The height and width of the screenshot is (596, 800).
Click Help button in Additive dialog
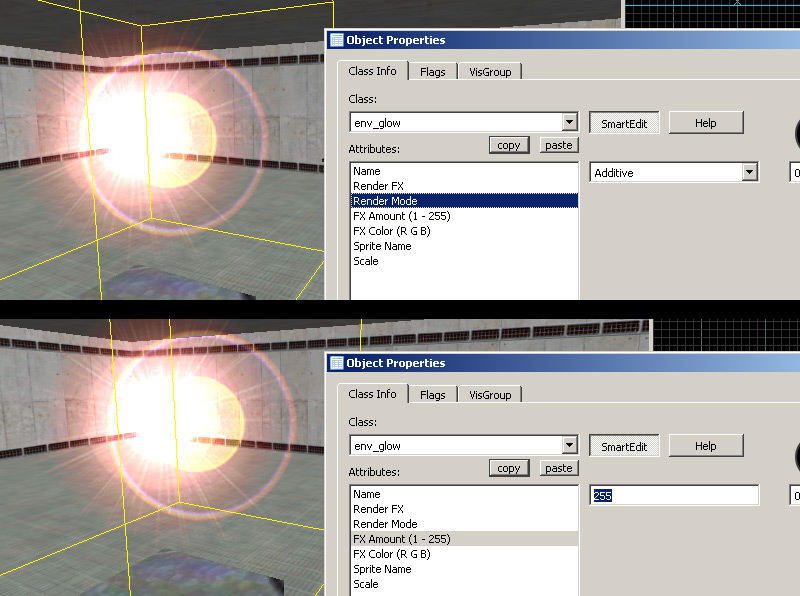[706, 123]
